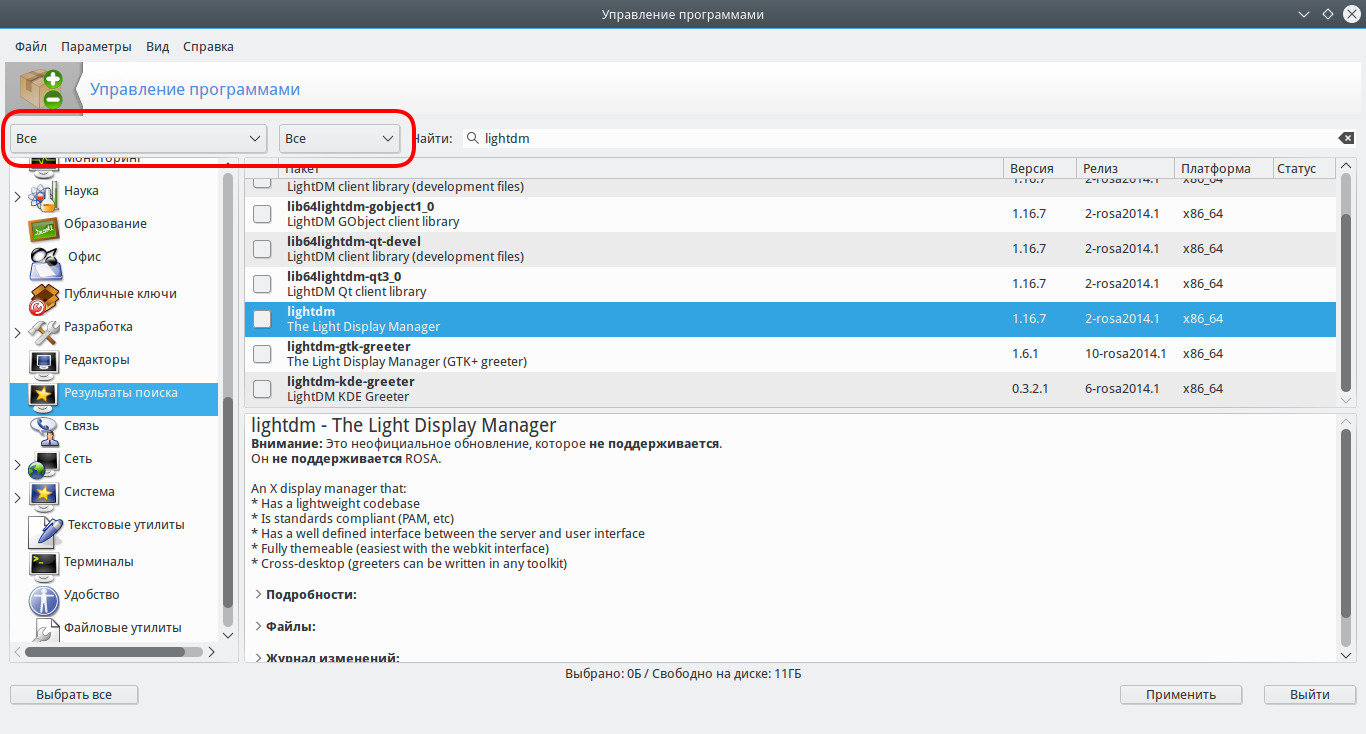The height and width of the screenshot is (734, 1366).
Task: Click version 0.3.2.1 in the table
Action: pos(1030,389)
